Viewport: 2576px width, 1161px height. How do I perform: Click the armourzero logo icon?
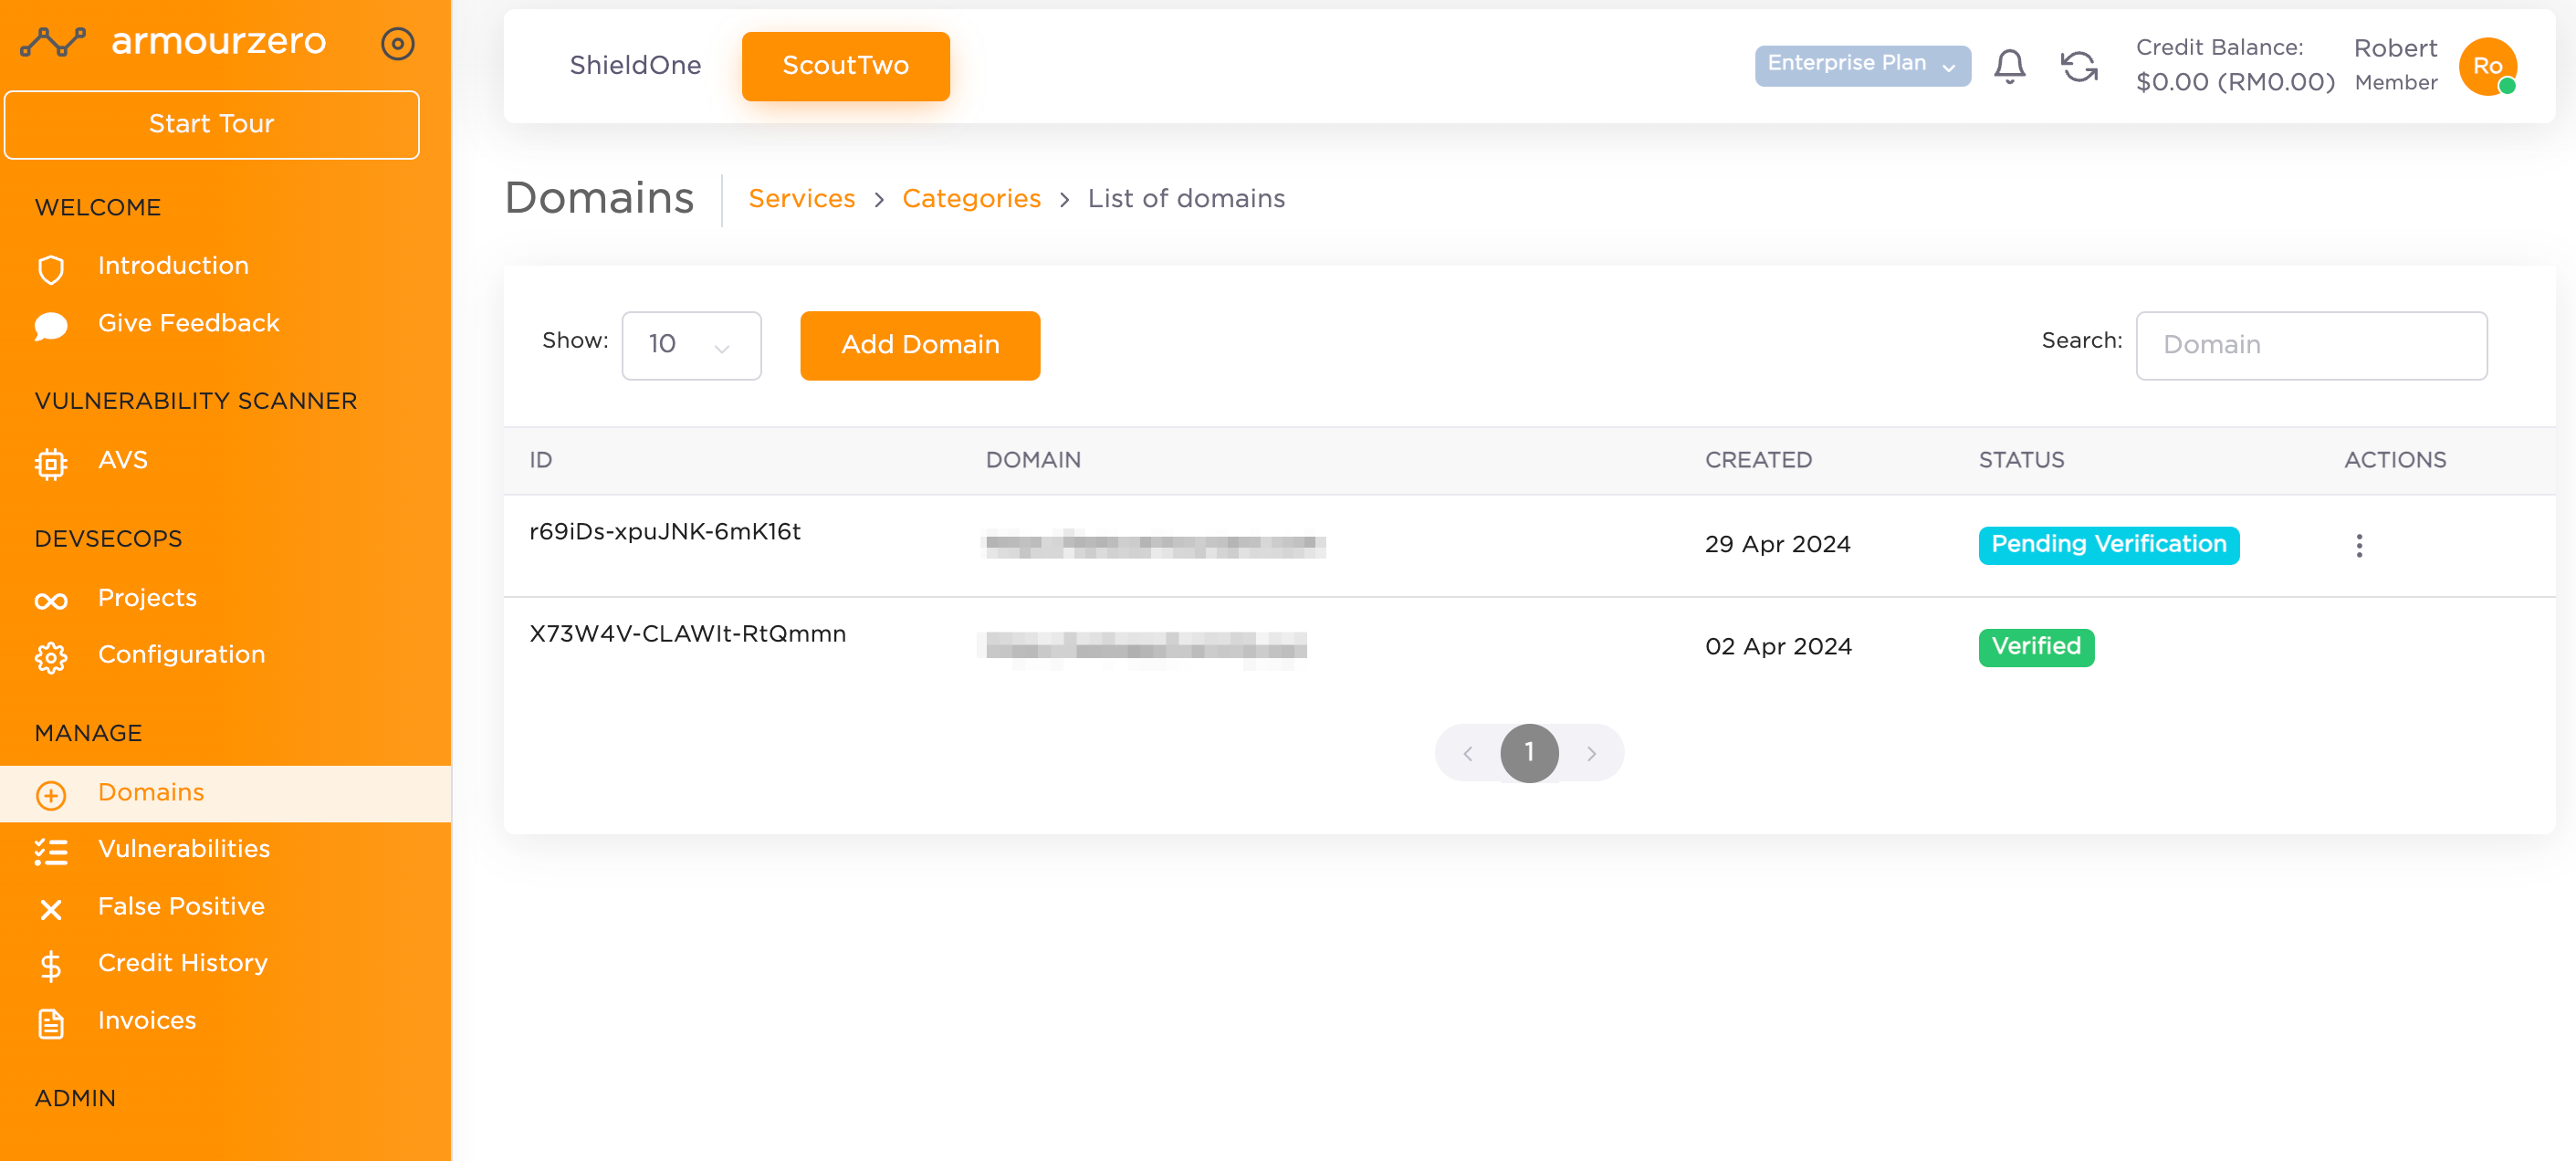point(53,42)
